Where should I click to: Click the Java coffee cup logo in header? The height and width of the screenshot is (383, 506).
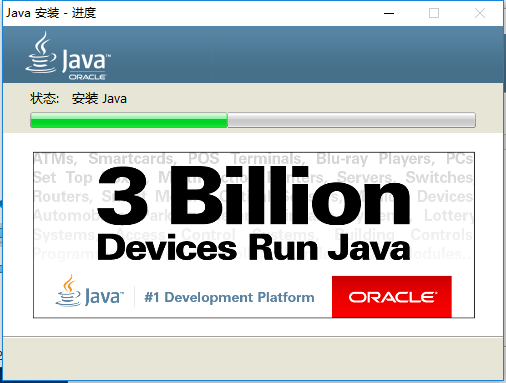click(41, 52)
